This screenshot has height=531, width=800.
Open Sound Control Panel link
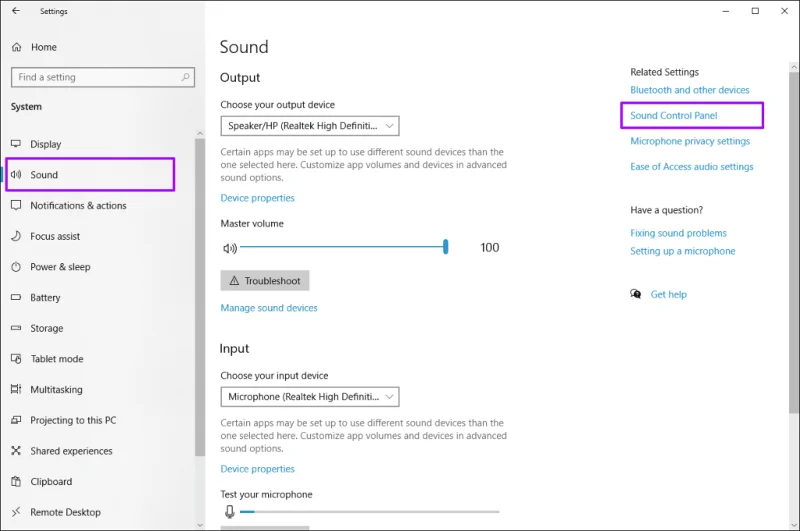[x=673, y=115]
